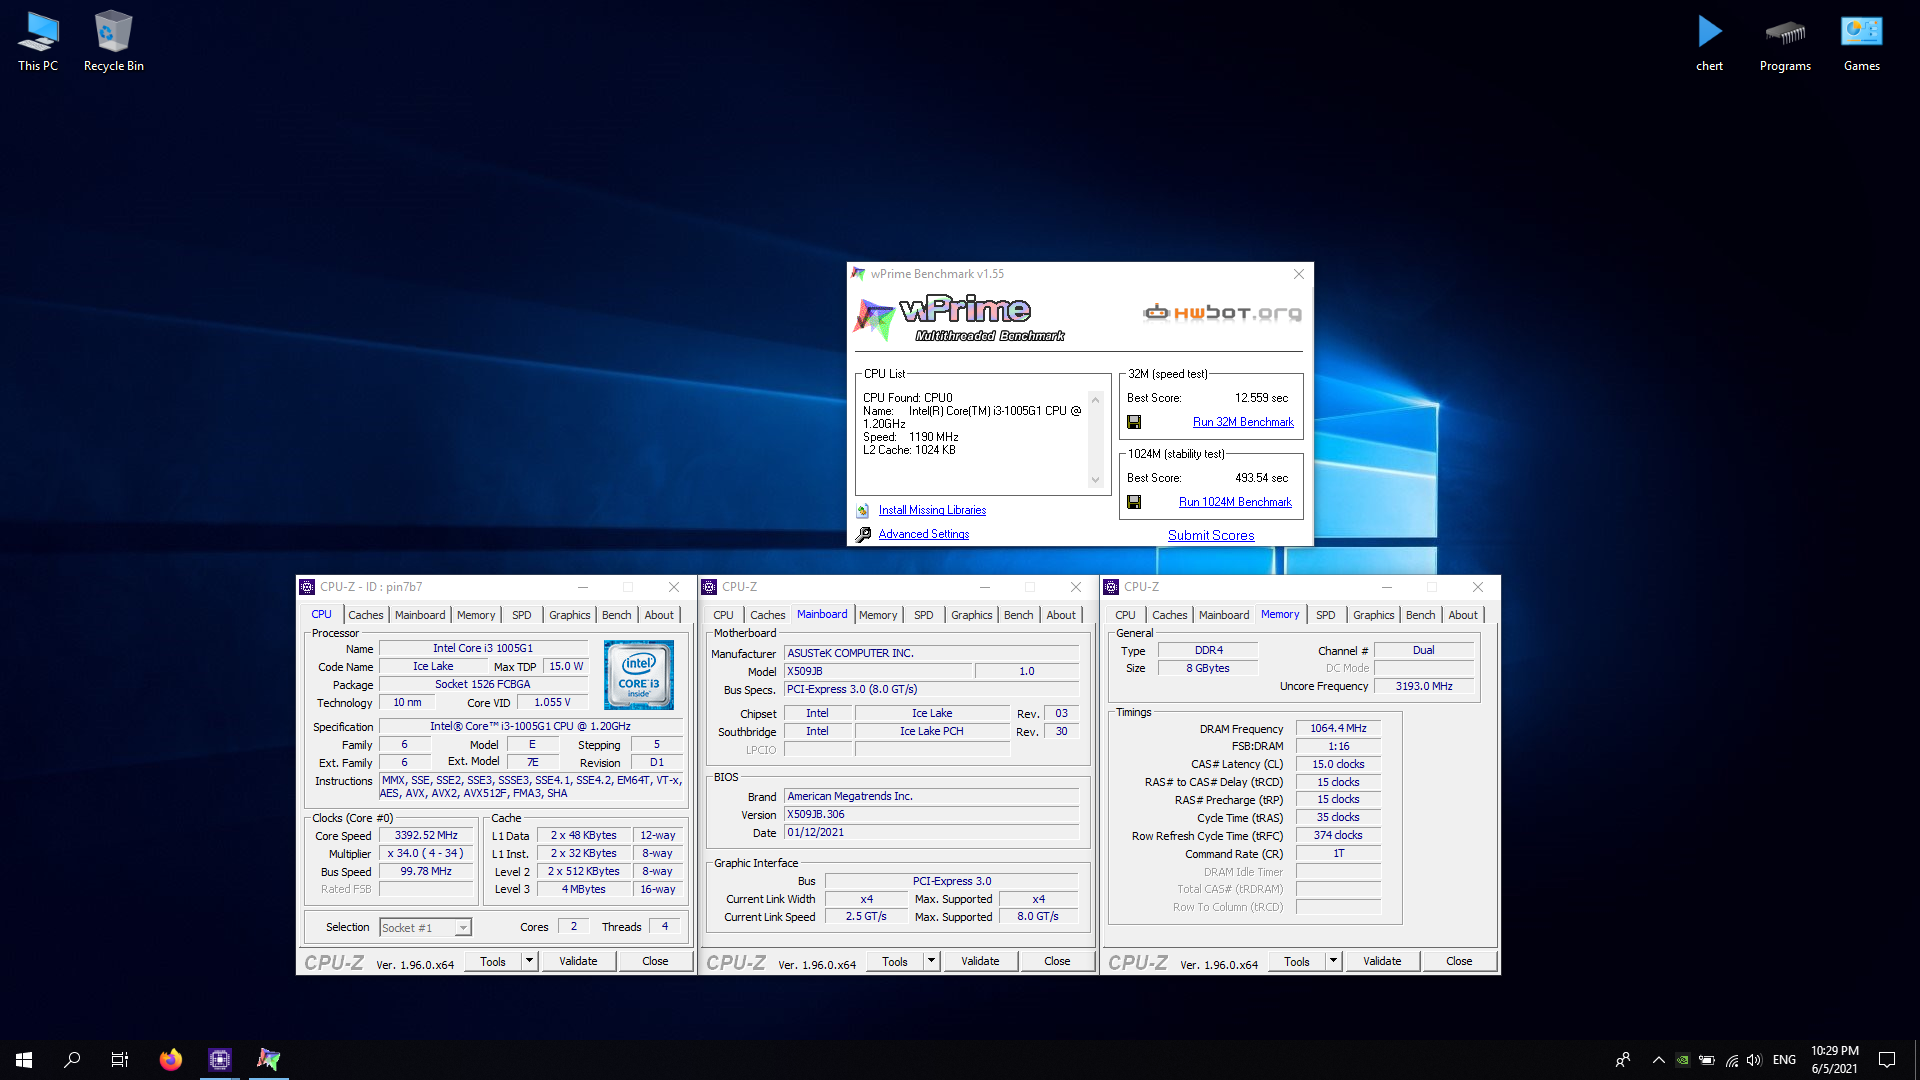
Task: Click Close button in Memory CPU-Z window
Action: point(1459,961)
